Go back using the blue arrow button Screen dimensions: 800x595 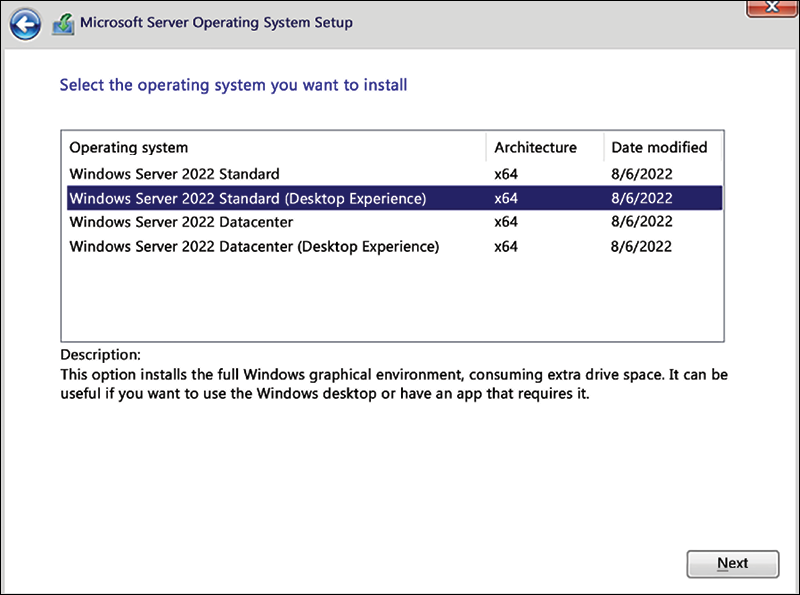(x=25, y=24)
